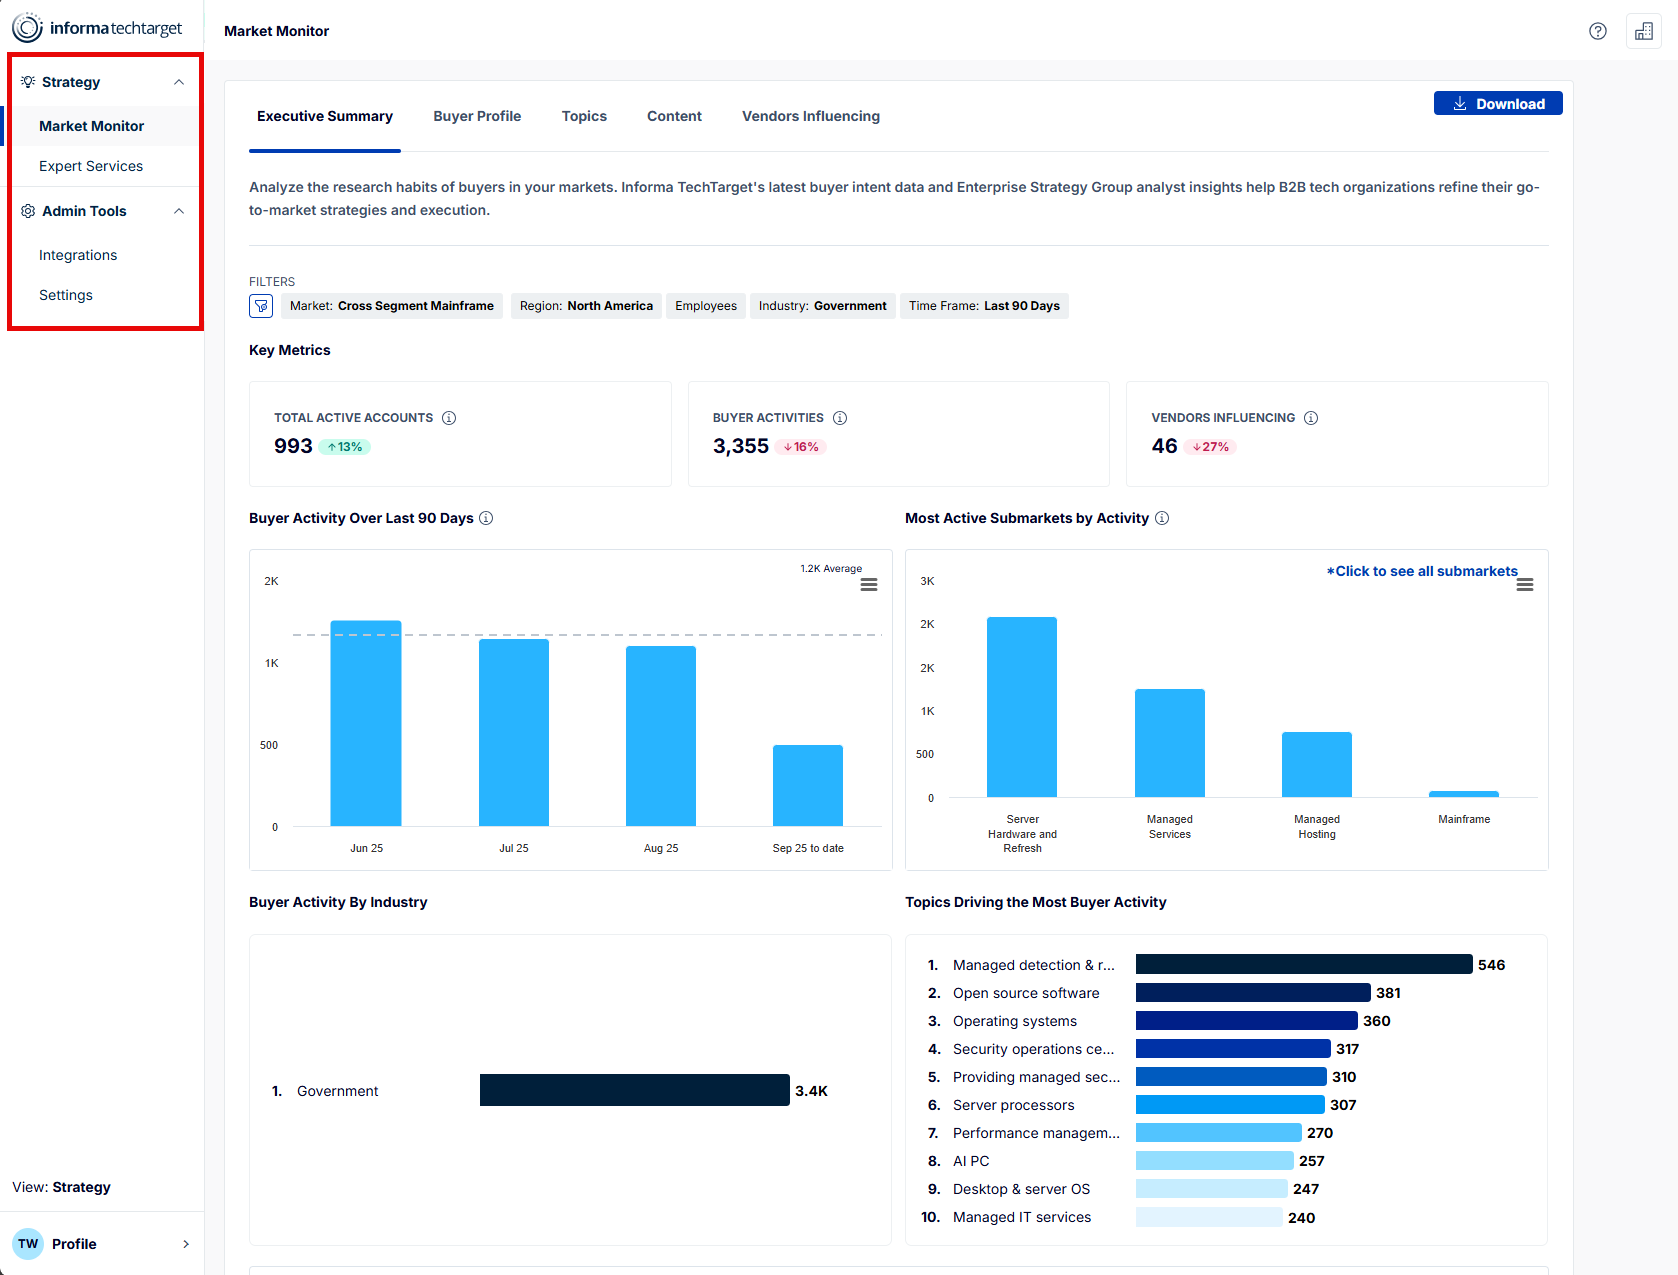Viewport: 1678px width, 1275px height.
Task: Open the Region: North America filter
Action: pyautogui.click(x=586, y=306)
